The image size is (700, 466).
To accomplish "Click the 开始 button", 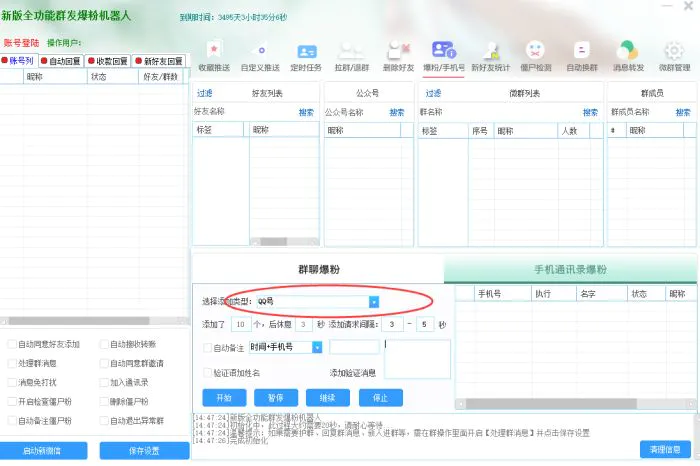I will point(224,398).
